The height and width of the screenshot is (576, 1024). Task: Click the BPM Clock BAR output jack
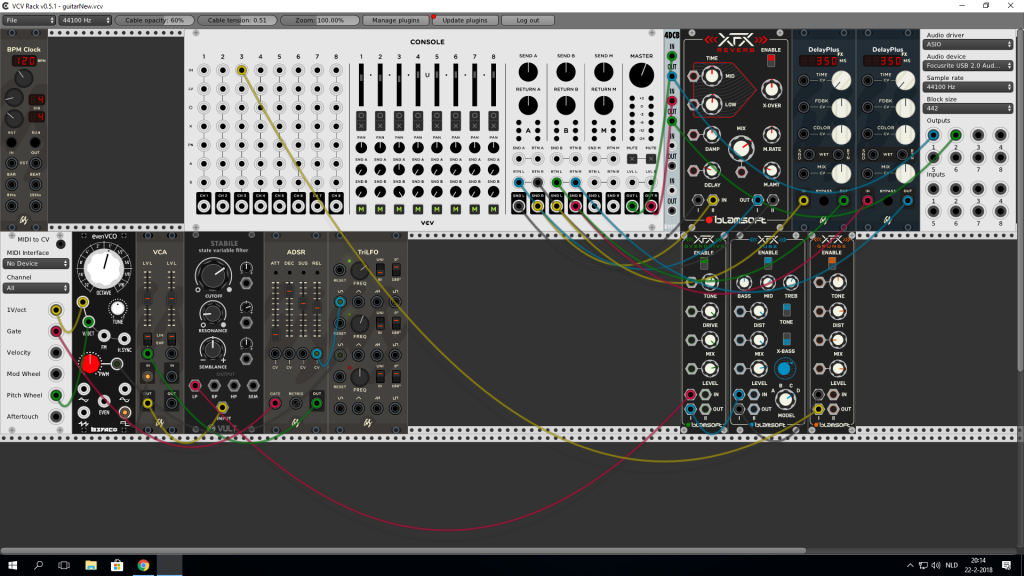pos(12,185)
